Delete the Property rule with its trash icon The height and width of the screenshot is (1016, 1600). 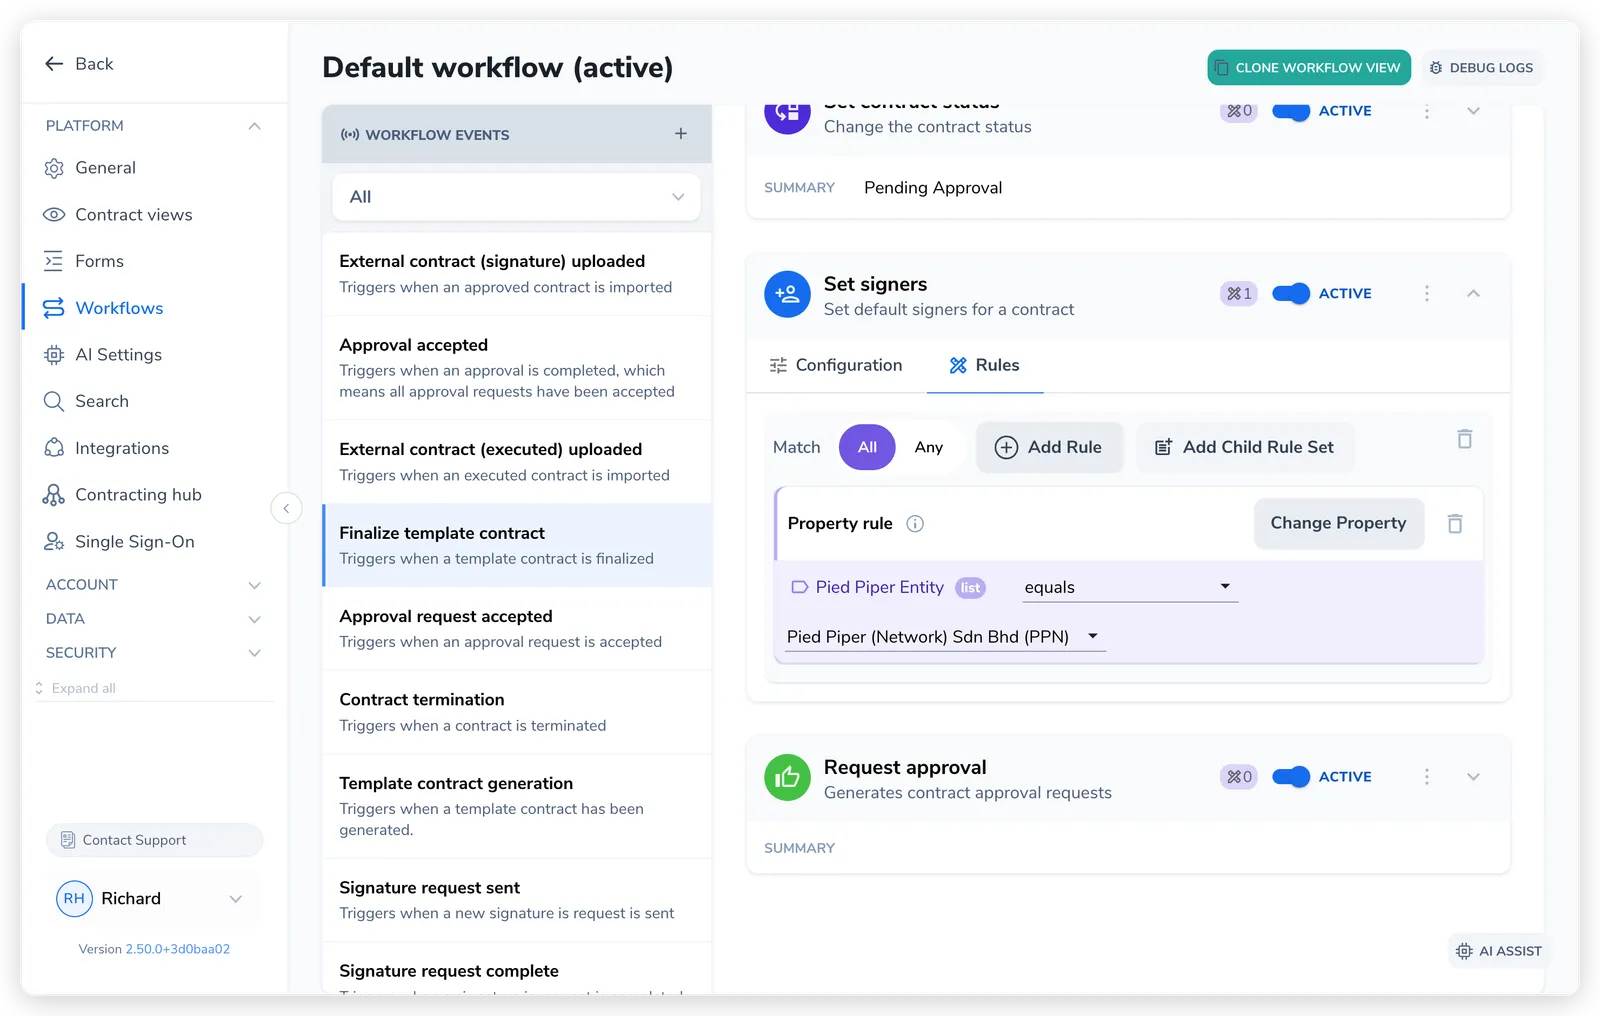(1455, 523)
